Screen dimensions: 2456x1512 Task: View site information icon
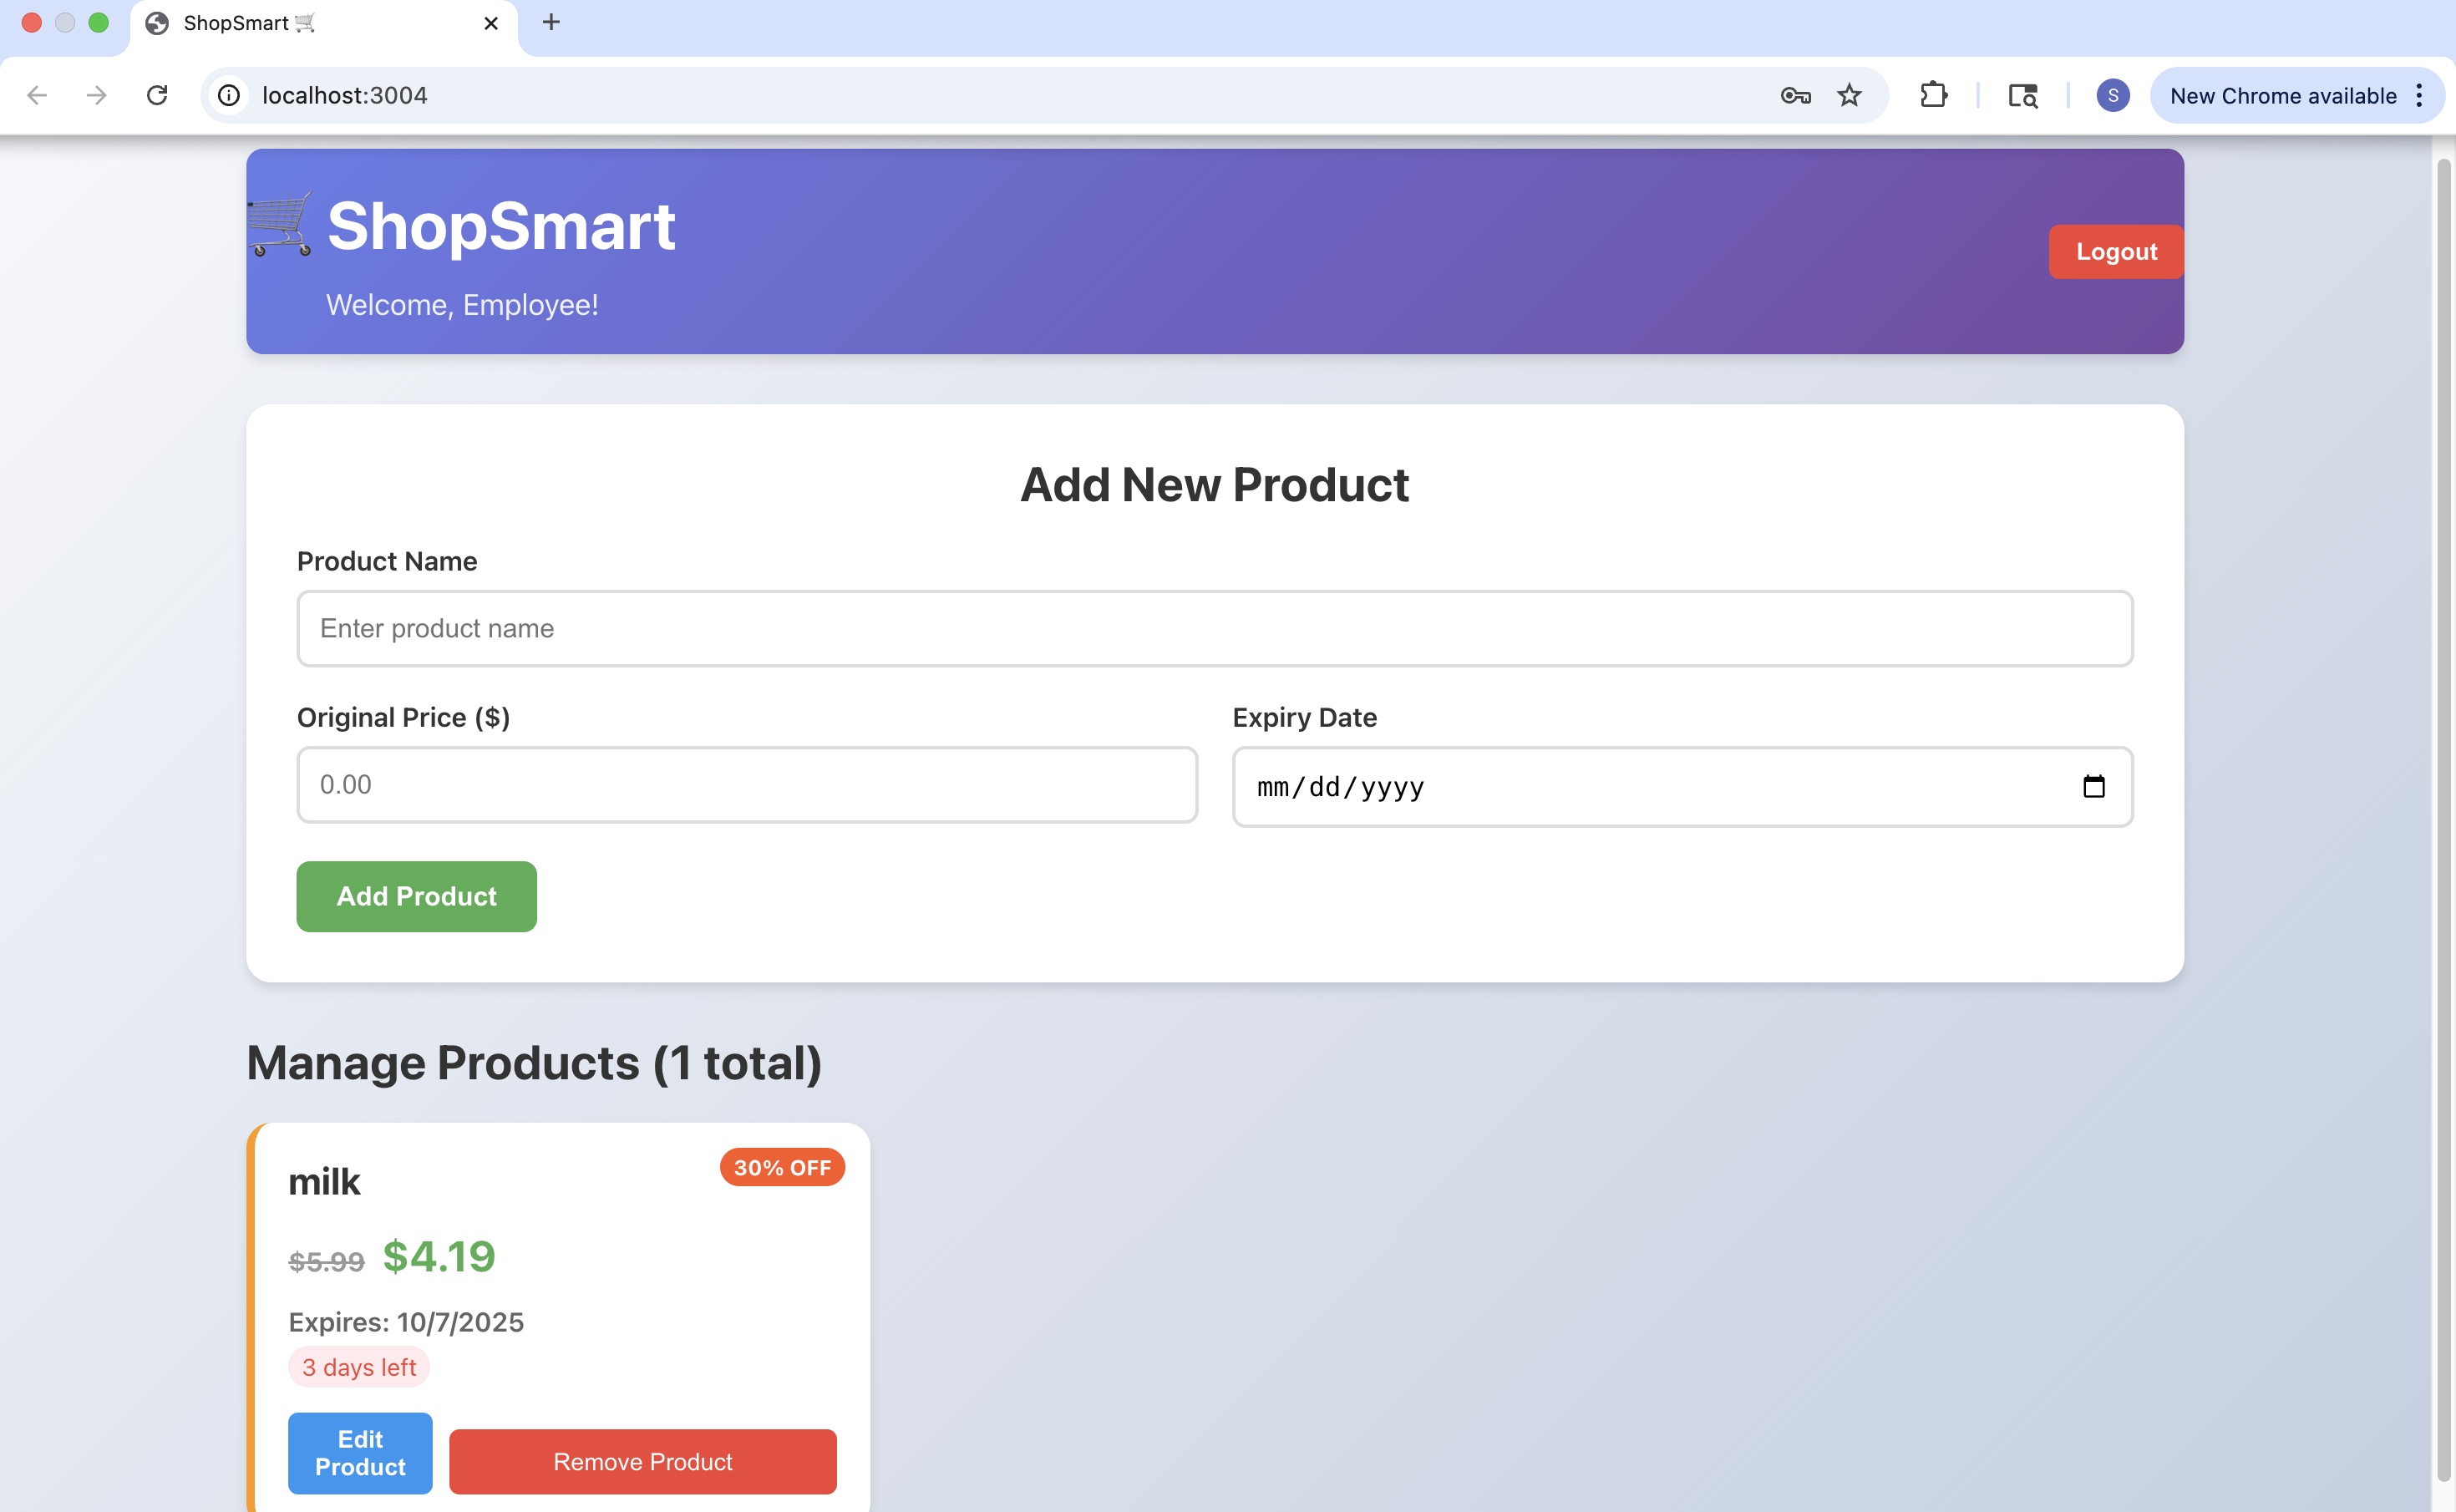pos(229,95)
